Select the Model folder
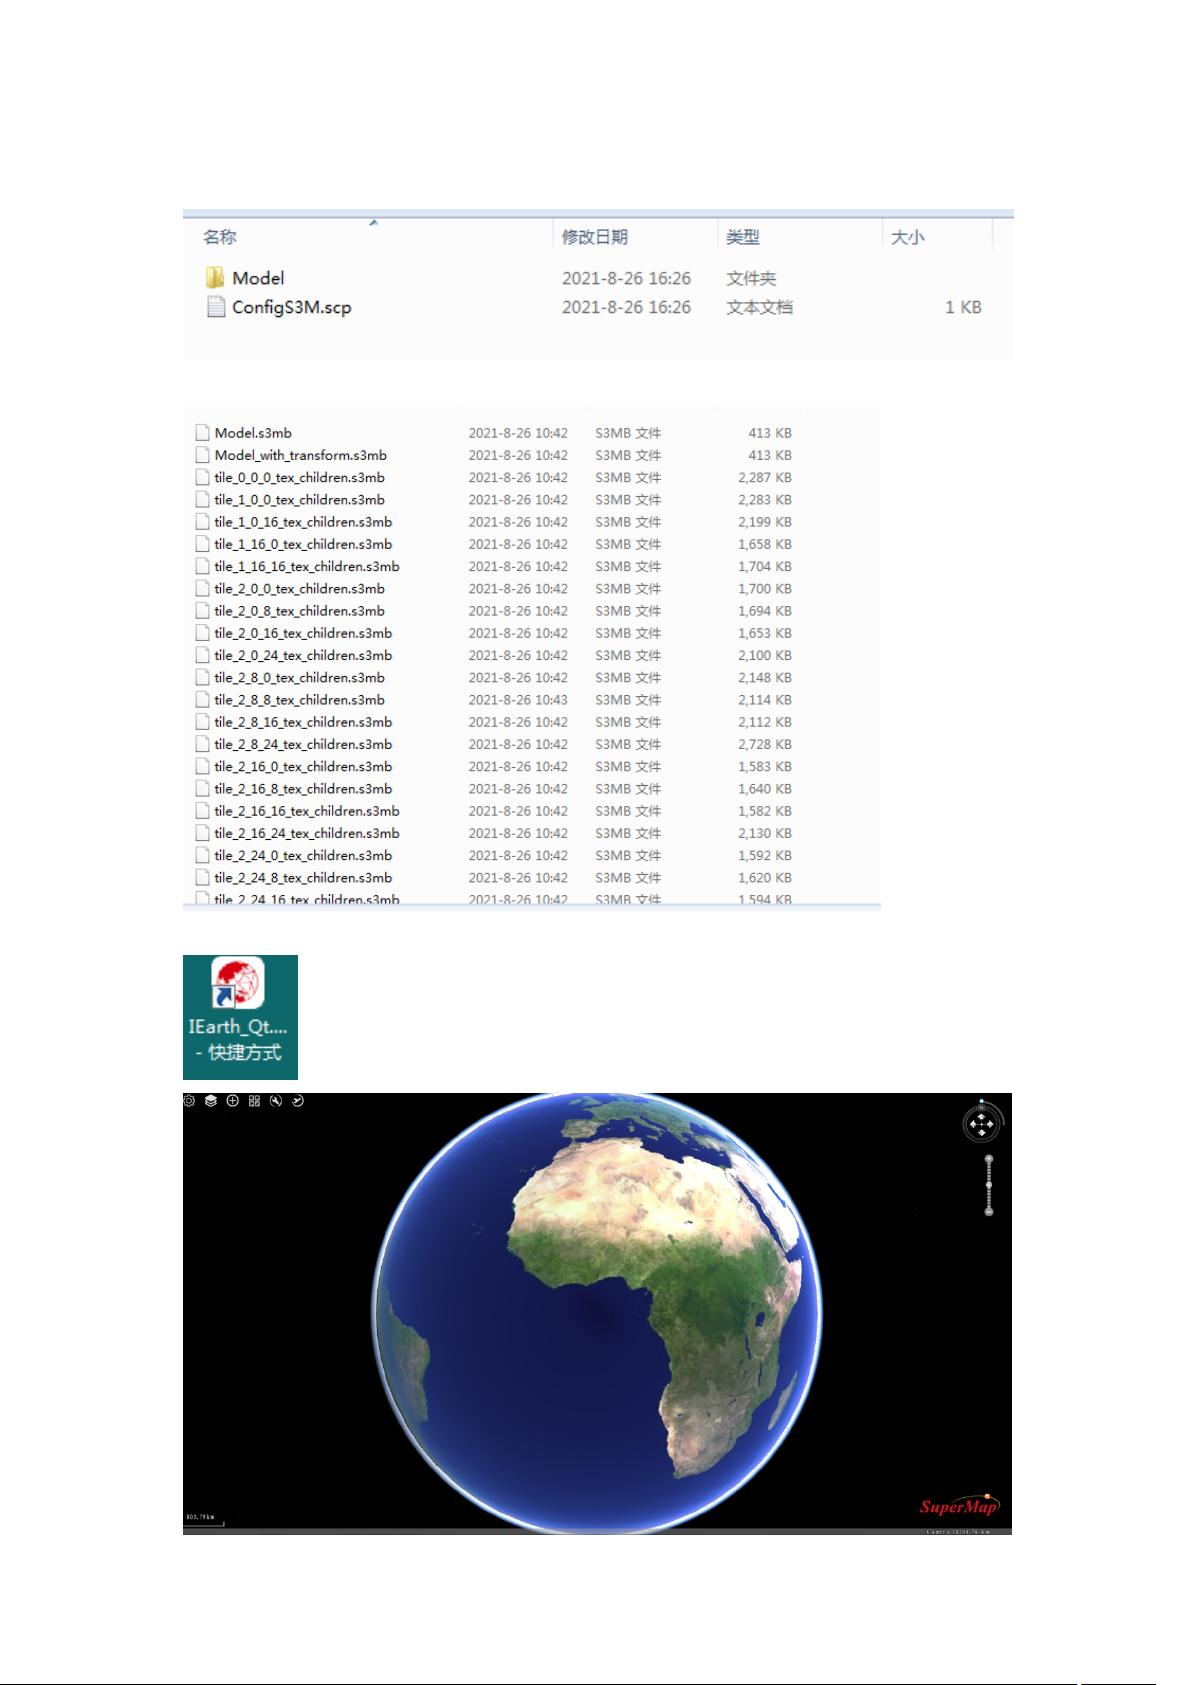This screenshot has height=1685, width=1192. click(258, 278)
